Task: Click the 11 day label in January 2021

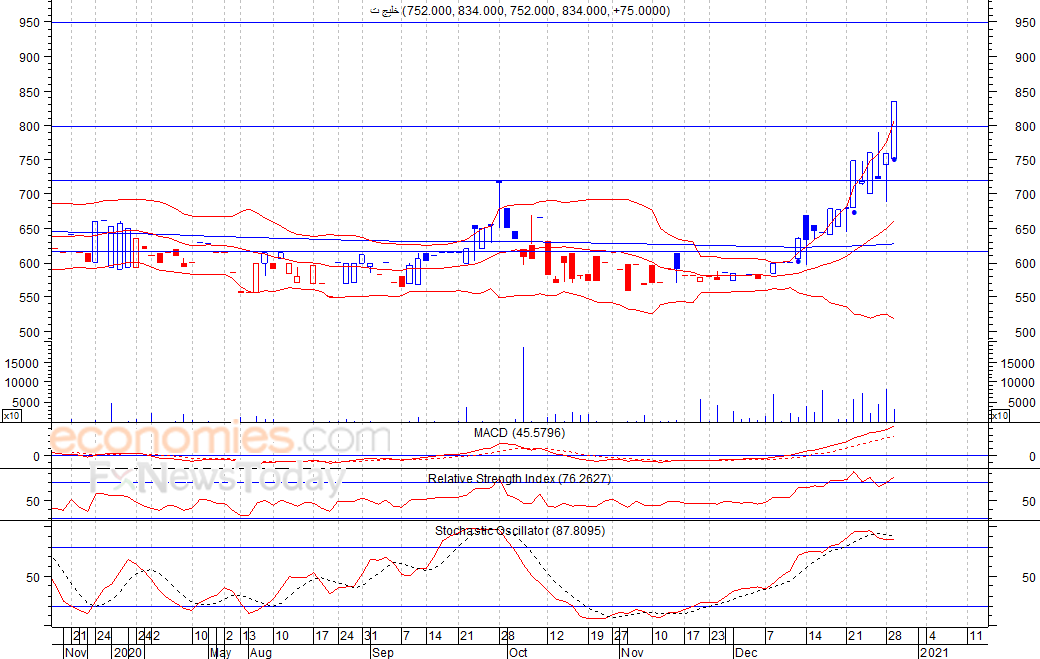Action: (x=976, y=636)
